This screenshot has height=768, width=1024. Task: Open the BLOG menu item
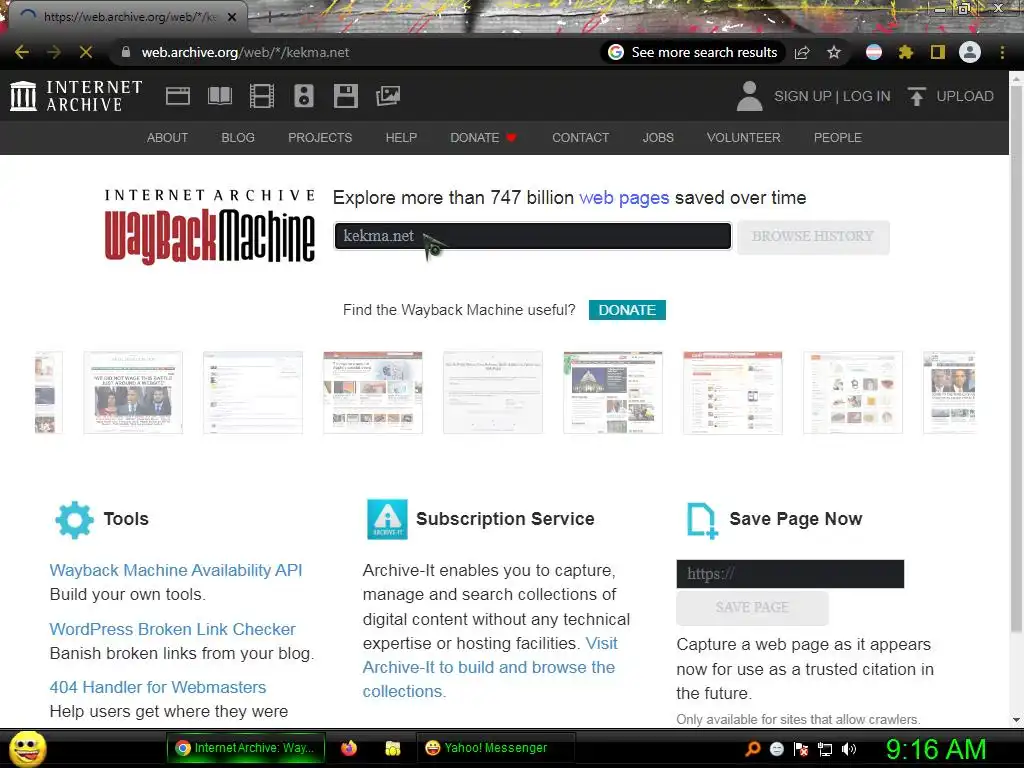pos(238,138)
